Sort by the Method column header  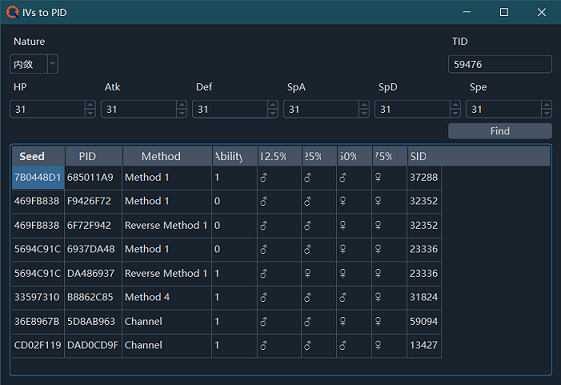(x=167, y=156)
